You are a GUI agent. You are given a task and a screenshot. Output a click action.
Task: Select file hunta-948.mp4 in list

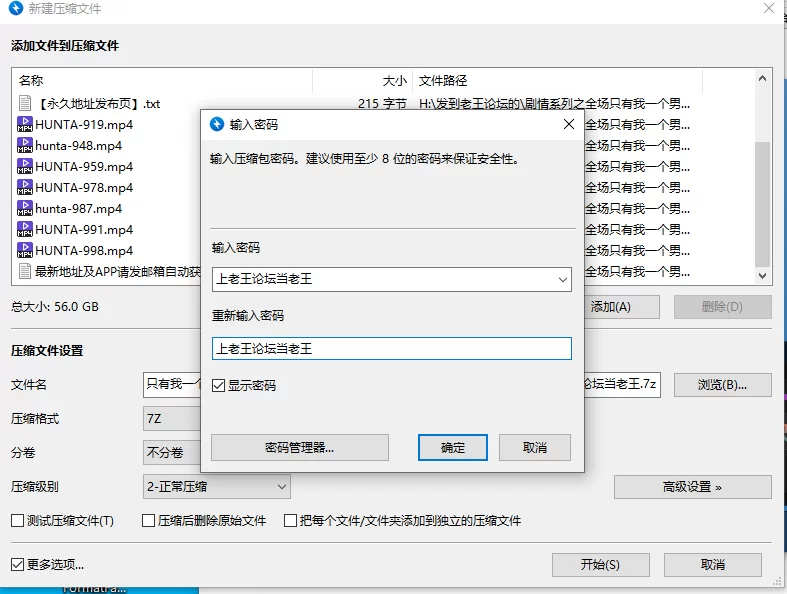[78, 146]
